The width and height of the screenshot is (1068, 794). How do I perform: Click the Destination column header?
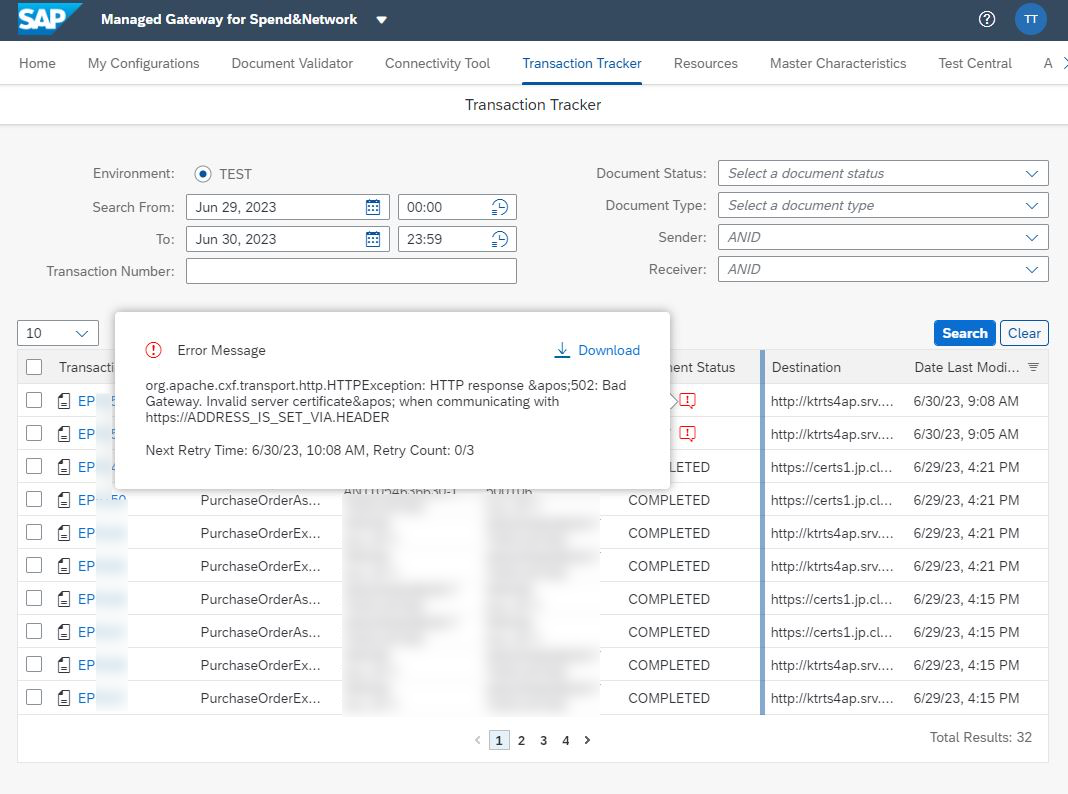(806, 367)
